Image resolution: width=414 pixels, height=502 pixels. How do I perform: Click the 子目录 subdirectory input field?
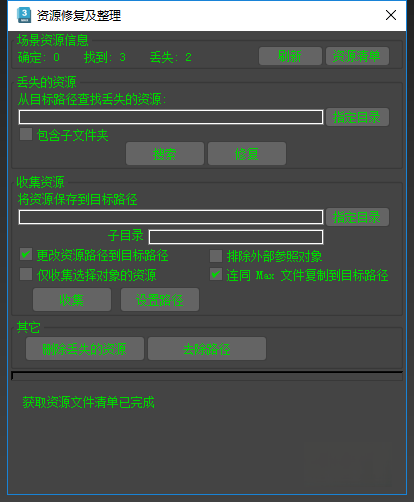point(236,237)
